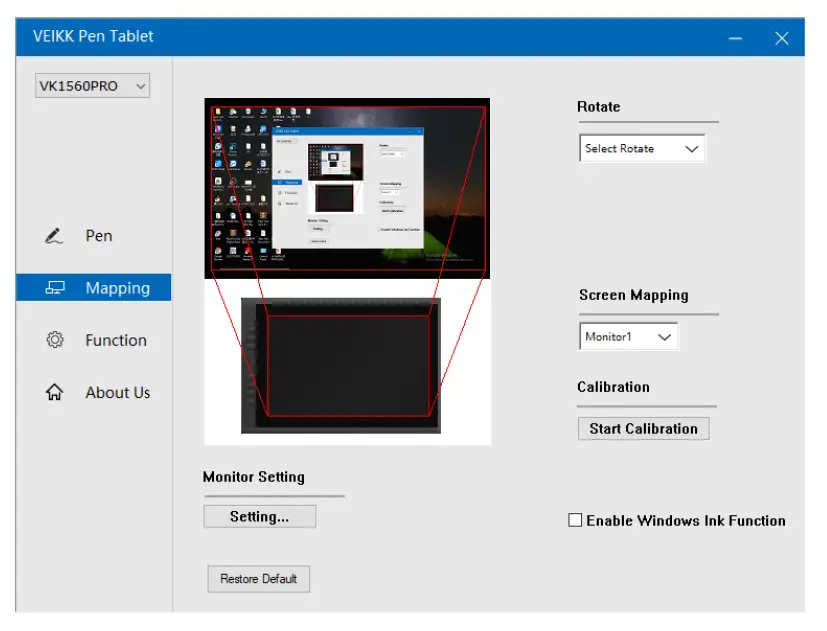Click the Restore Default button
This screenshot has height=631, width=827.
(259, 578)
